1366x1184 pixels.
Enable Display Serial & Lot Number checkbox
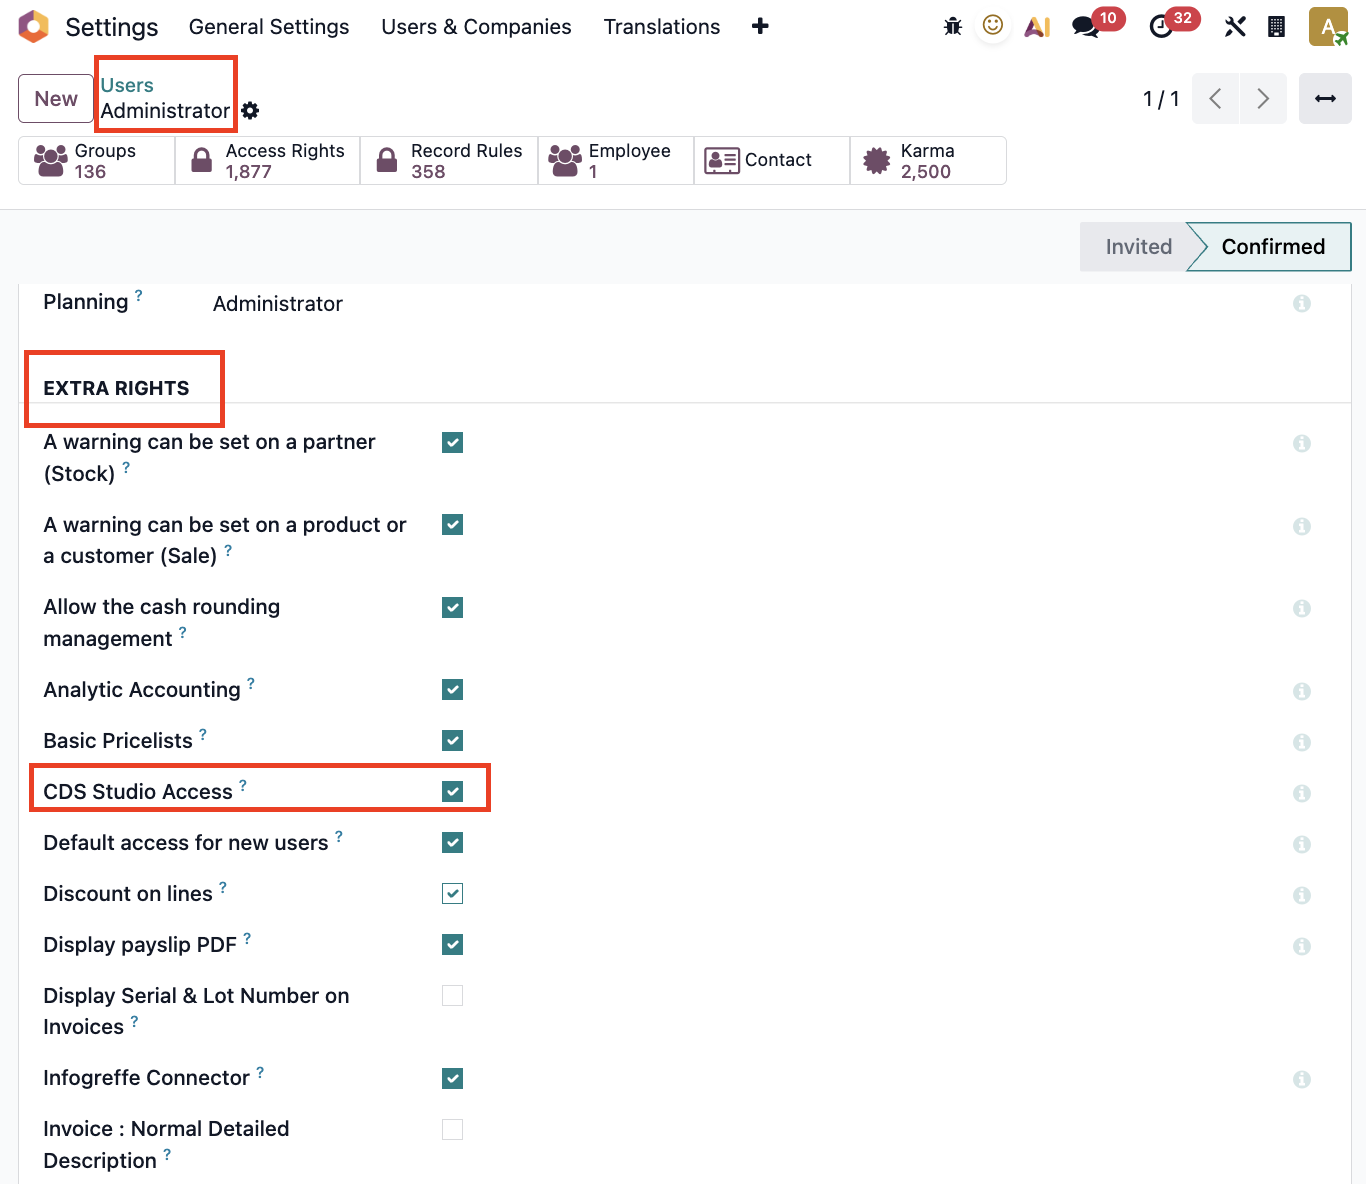click(452, 996)
